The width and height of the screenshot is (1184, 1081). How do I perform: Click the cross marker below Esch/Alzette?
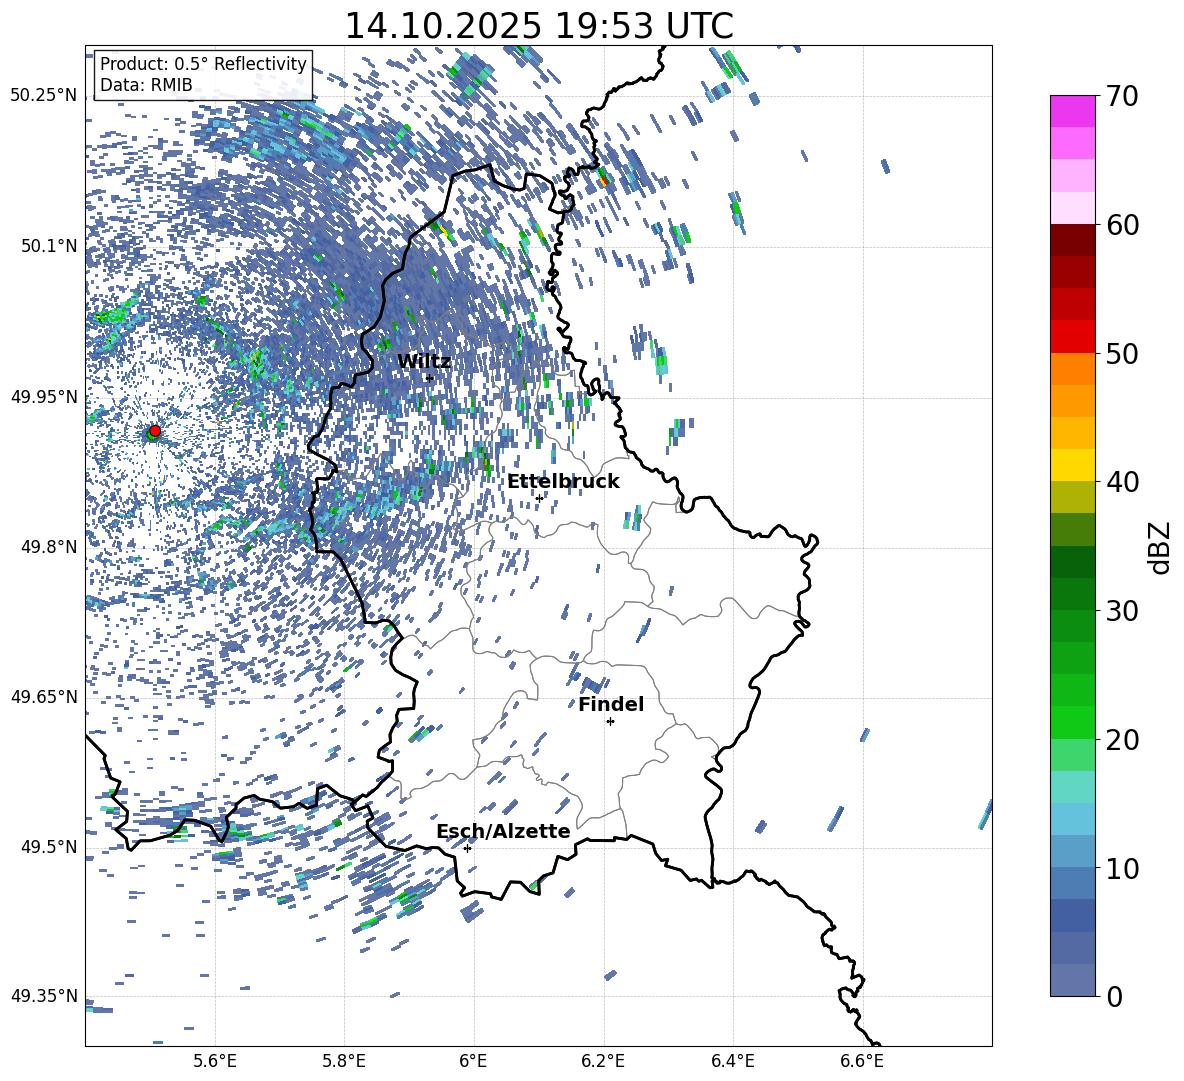click(467, 848)
